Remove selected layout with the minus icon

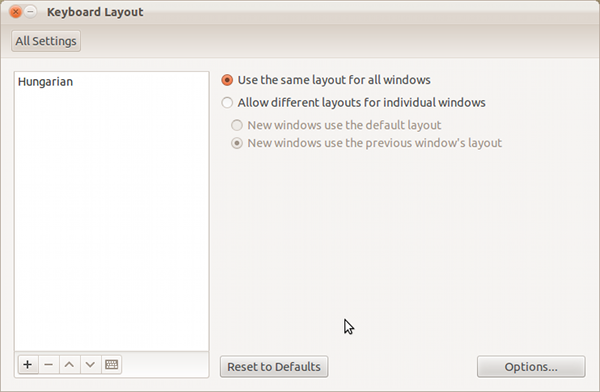click(49, 364)
